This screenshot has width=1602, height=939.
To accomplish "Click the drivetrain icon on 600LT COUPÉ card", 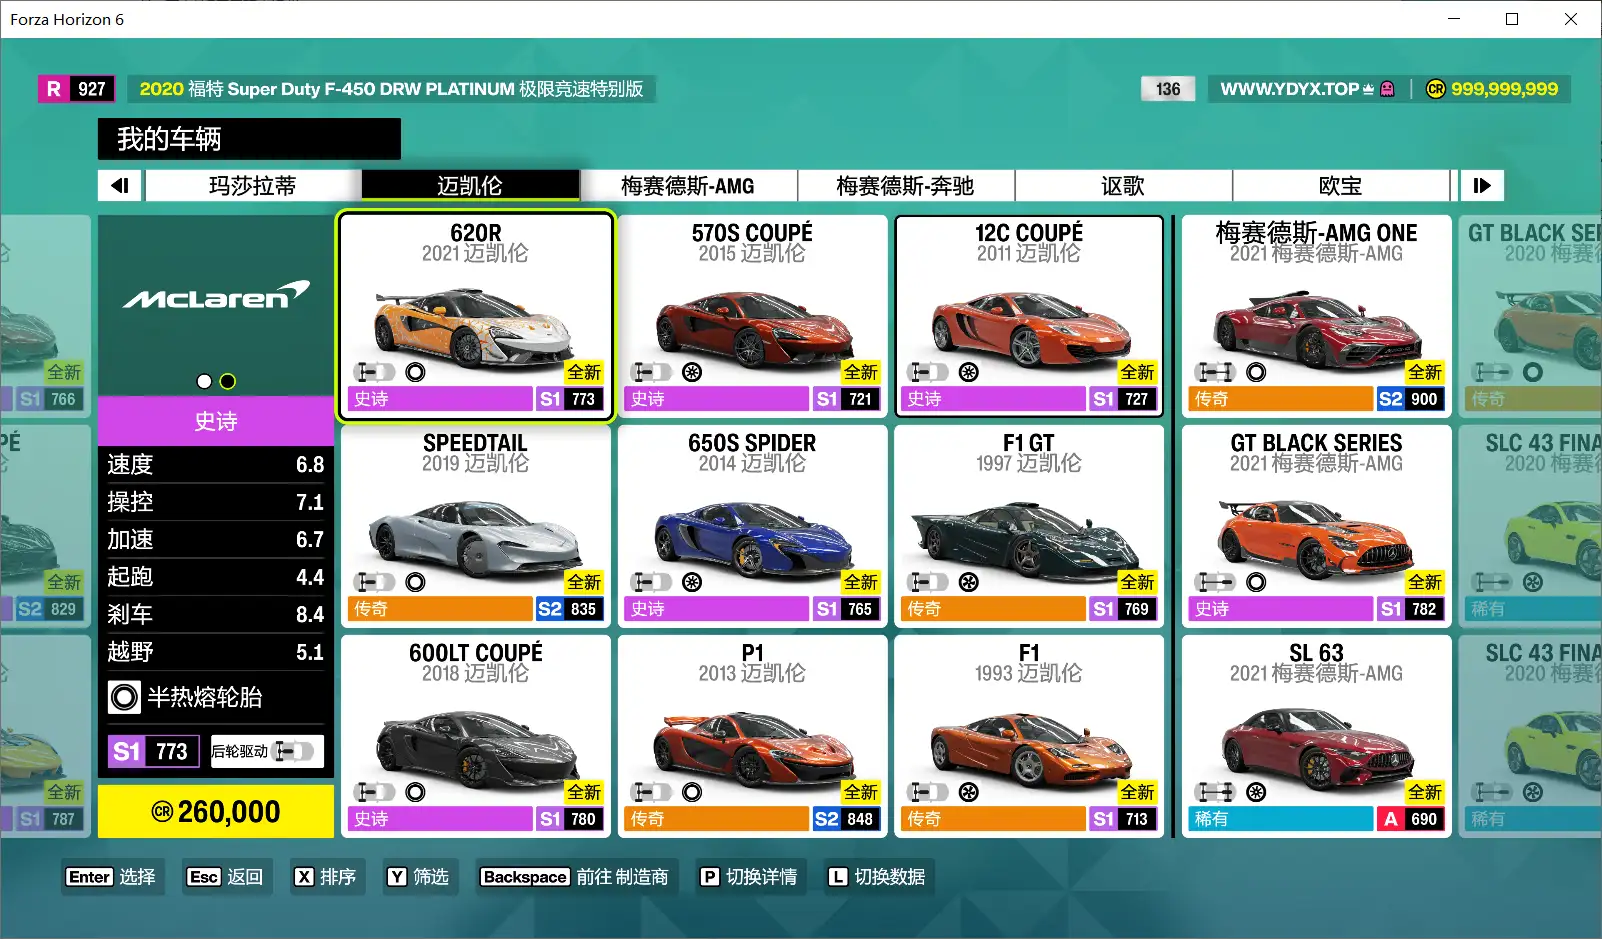I will point(375,792).
